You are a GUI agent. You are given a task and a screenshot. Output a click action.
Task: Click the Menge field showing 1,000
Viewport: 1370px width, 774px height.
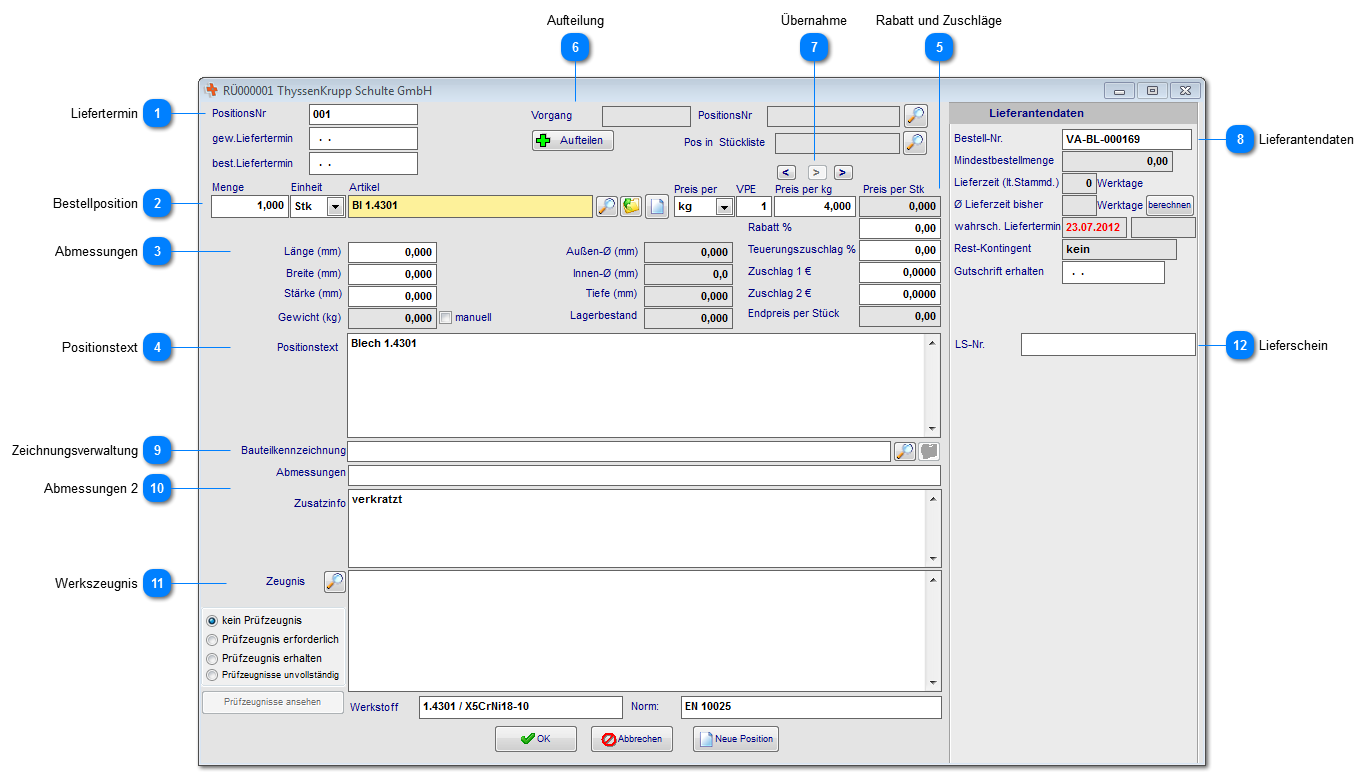249,207
